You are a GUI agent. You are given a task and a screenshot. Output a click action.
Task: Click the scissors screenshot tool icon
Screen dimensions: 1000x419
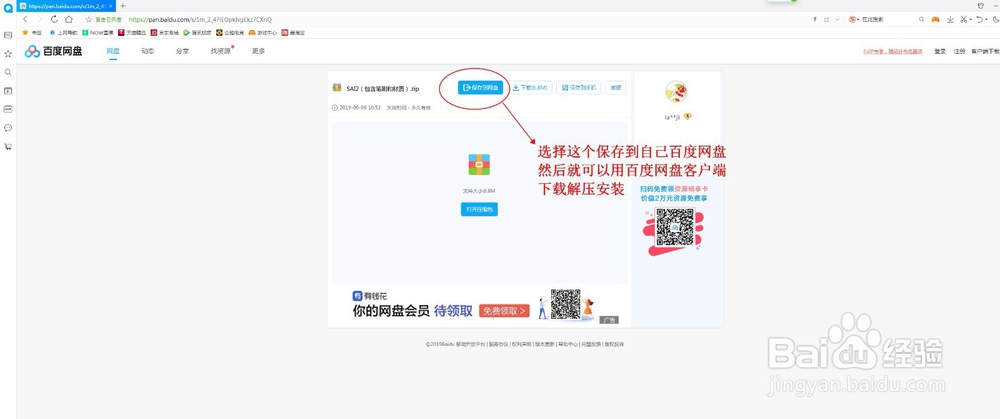964,20
